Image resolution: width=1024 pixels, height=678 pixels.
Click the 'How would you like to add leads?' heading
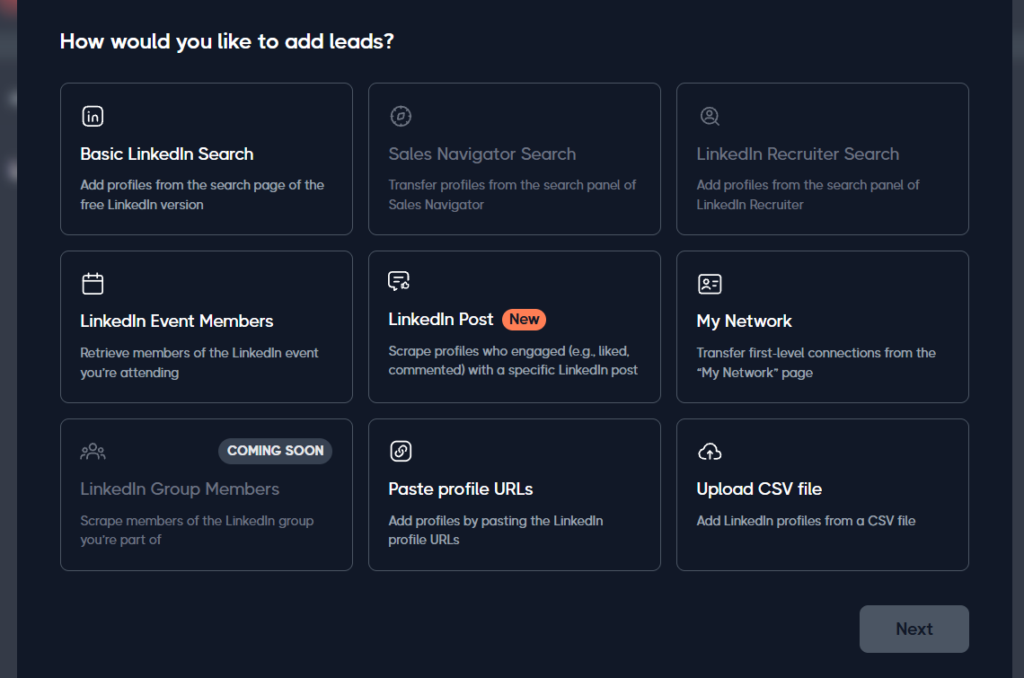(227, 42)
